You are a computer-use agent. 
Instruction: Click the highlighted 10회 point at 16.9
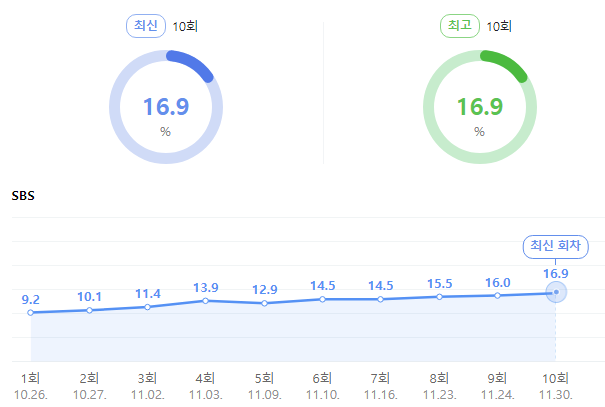point(556,292)
